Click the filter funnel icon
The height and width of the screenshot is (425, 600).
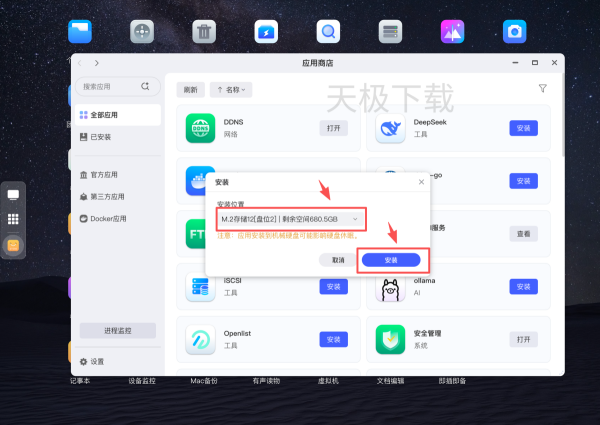543,89
